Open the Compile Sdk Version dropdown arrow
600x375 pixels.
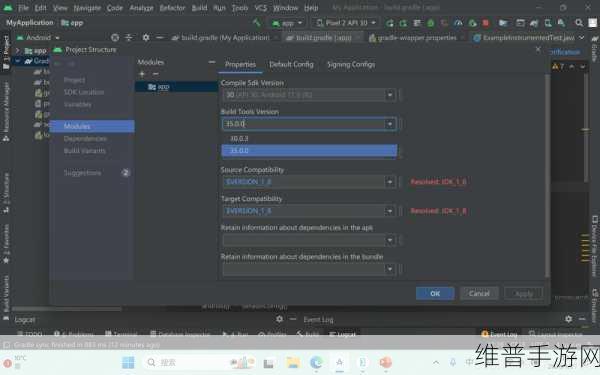(x=390, y=95)
